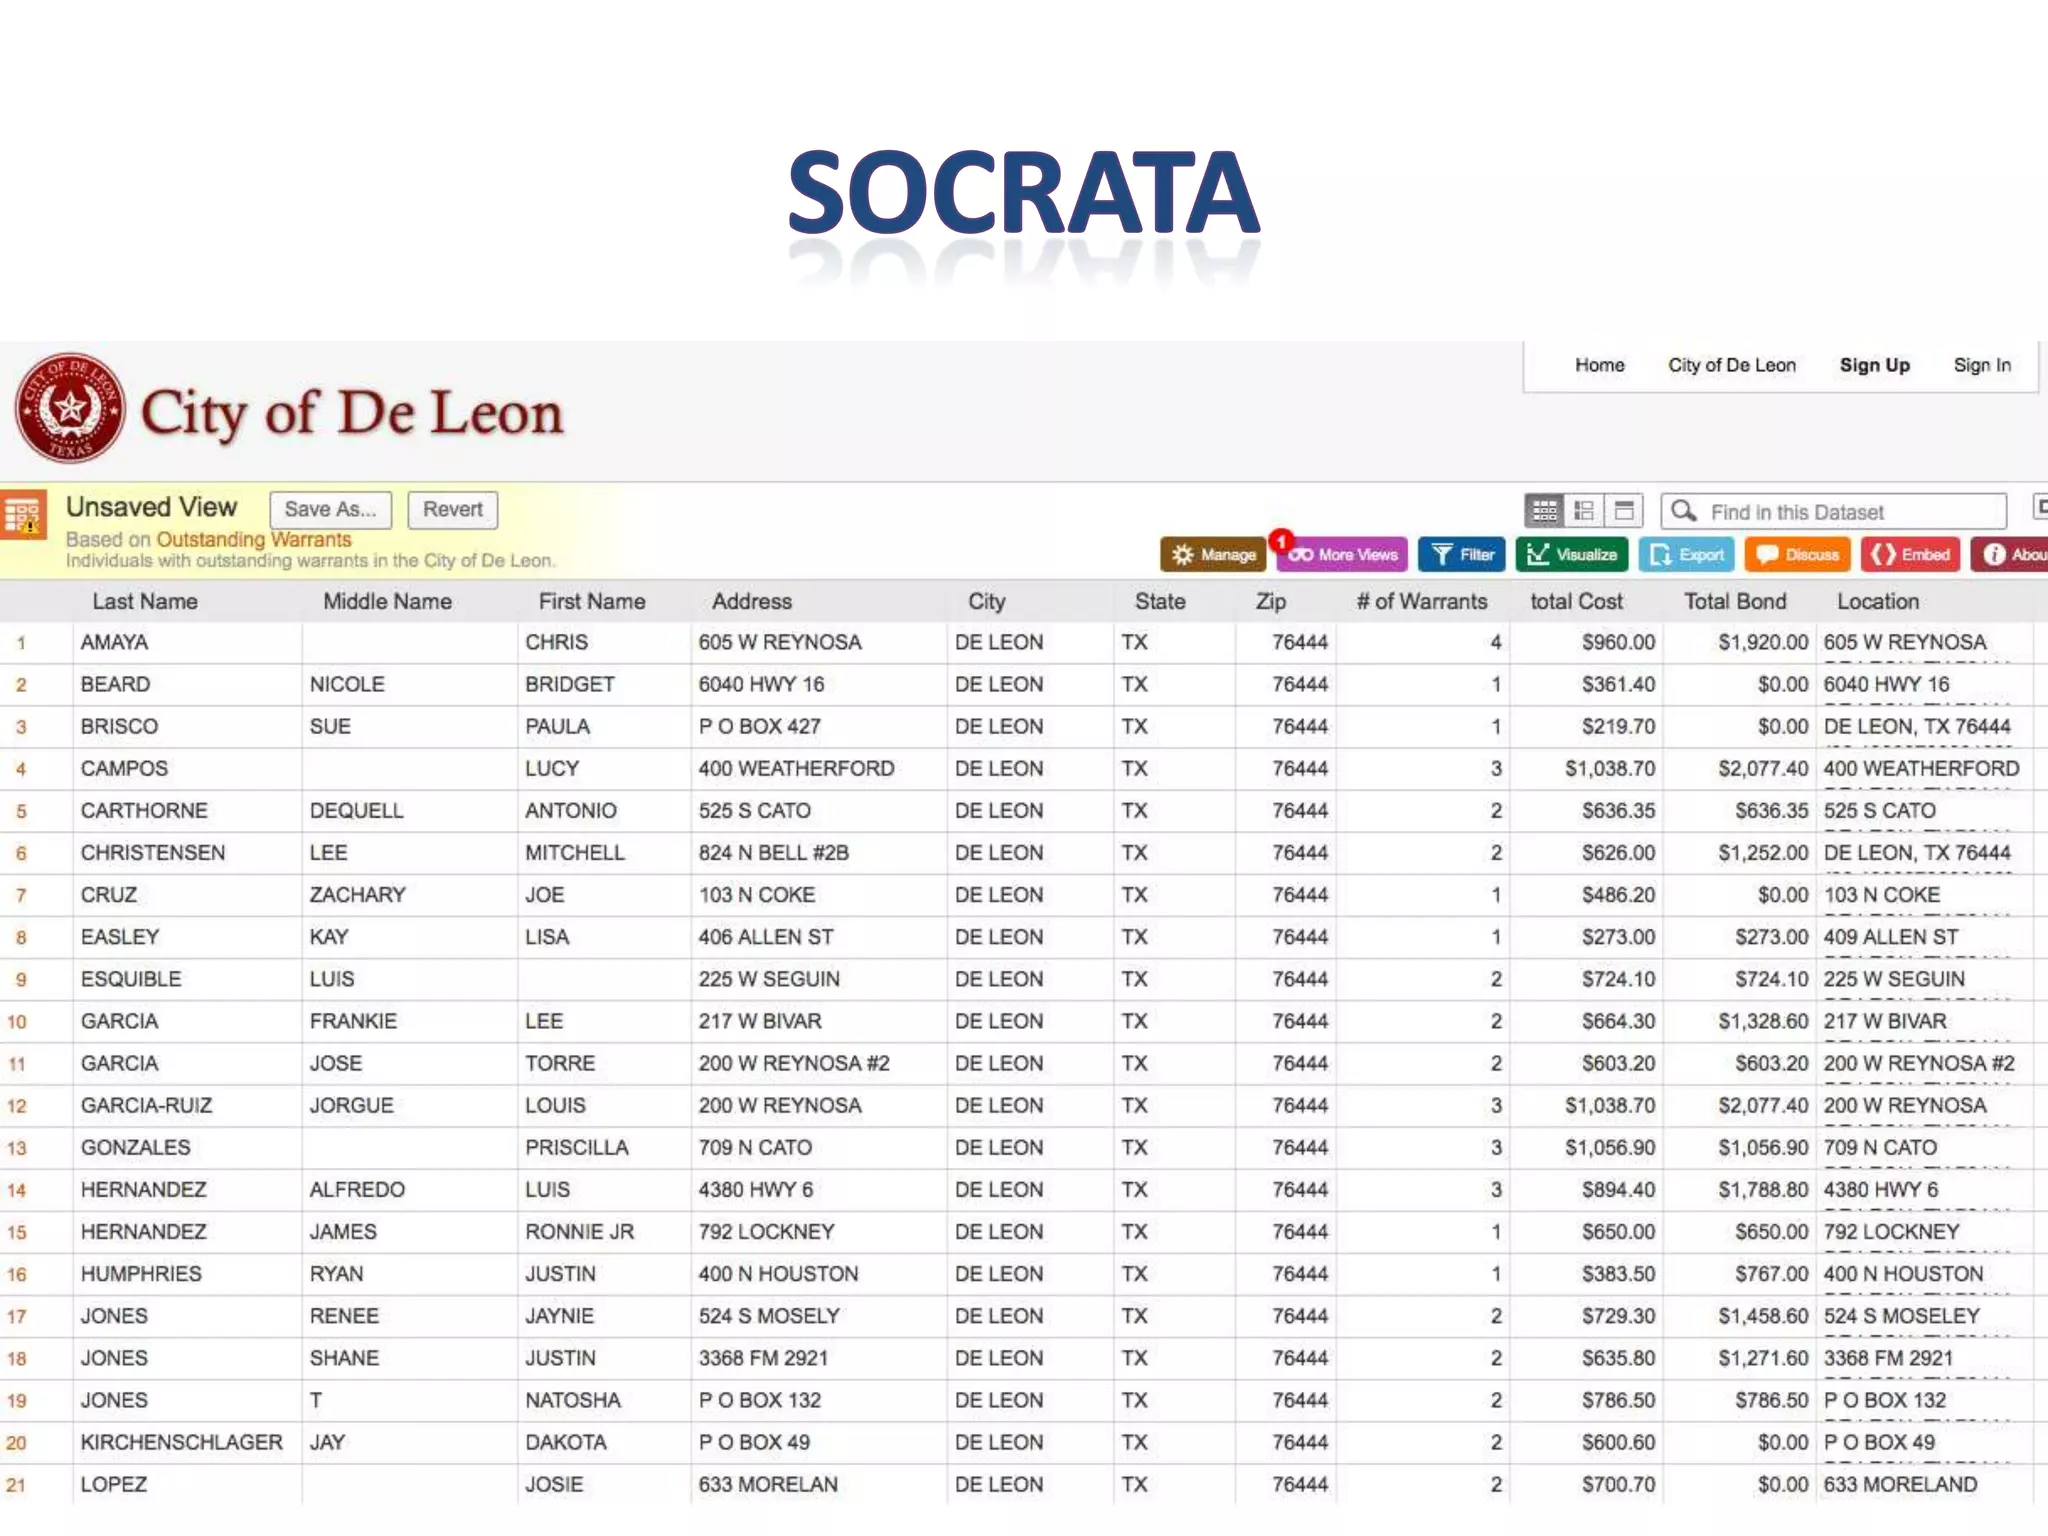Image resolution: width=2048 pixels, height=1536 pixels.
Task: Open the Discuss speech bubble button
Action: [1798, 555]
